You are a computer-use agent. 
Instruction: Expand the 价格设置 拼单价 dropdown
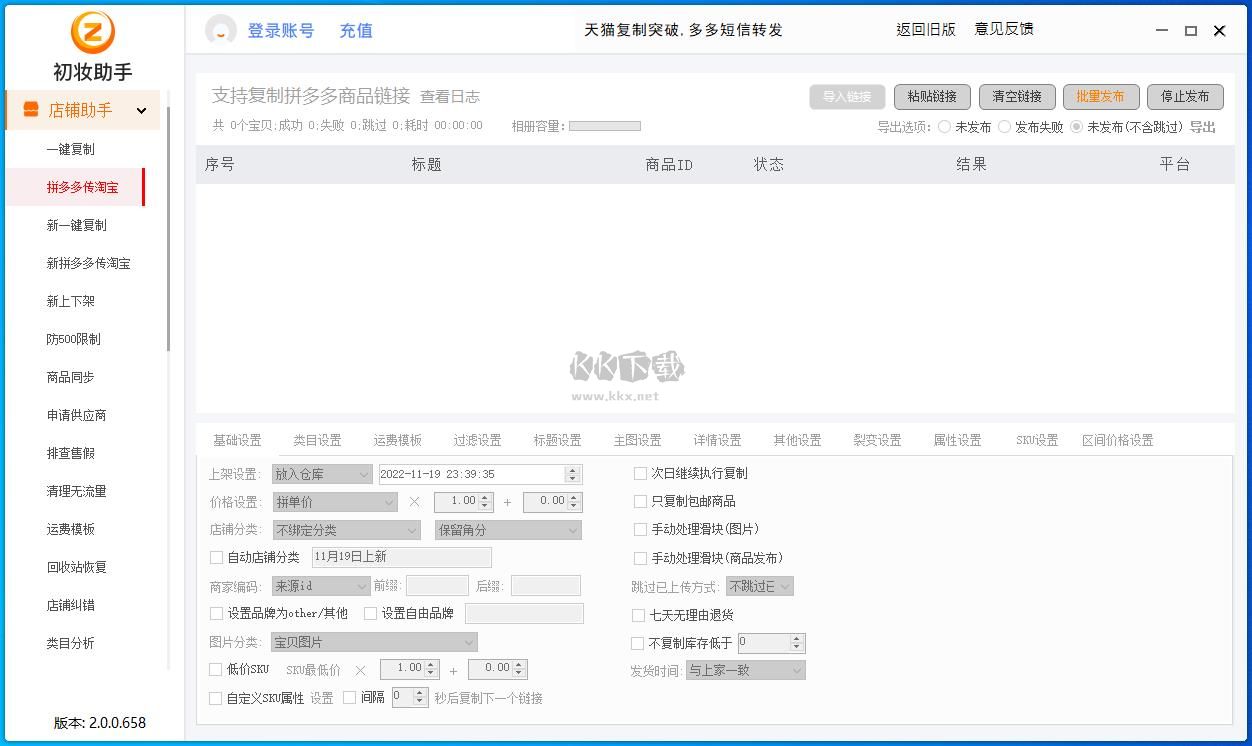coord(335,502)
